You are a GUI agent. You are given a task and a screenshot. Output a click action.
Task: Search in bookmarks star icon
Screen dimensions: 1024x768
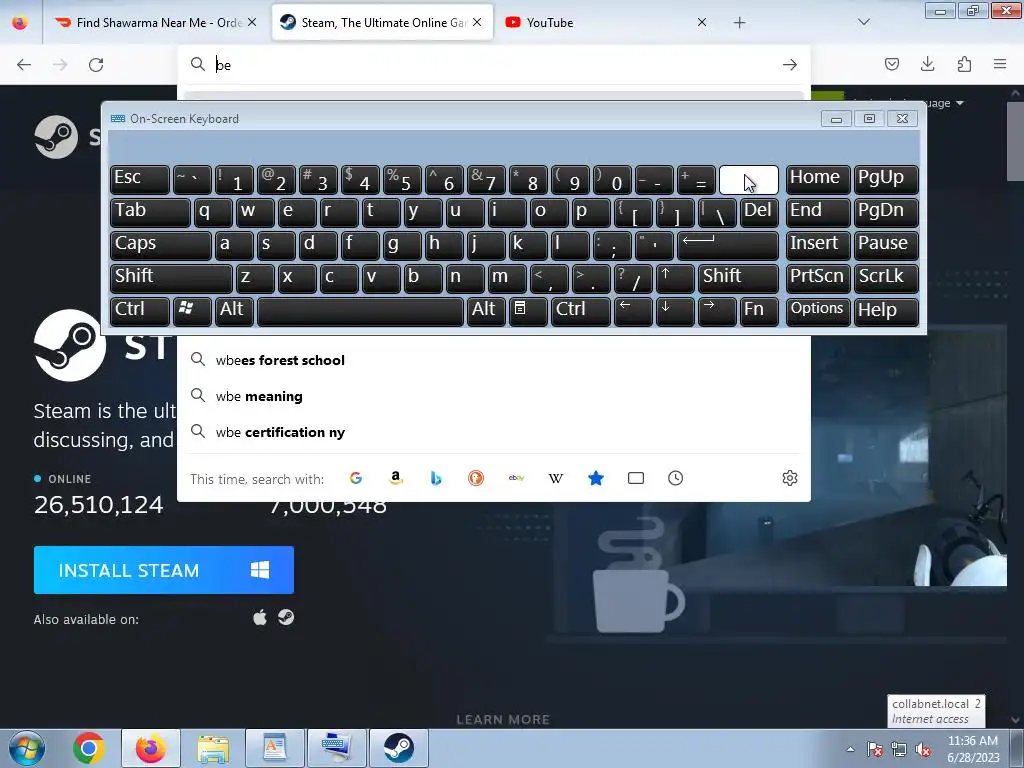596,478
